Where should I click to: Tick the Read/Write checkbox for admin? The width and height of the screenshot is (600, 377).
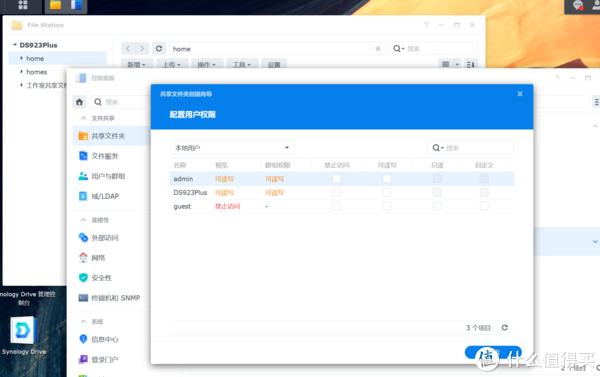click(387, 178)
